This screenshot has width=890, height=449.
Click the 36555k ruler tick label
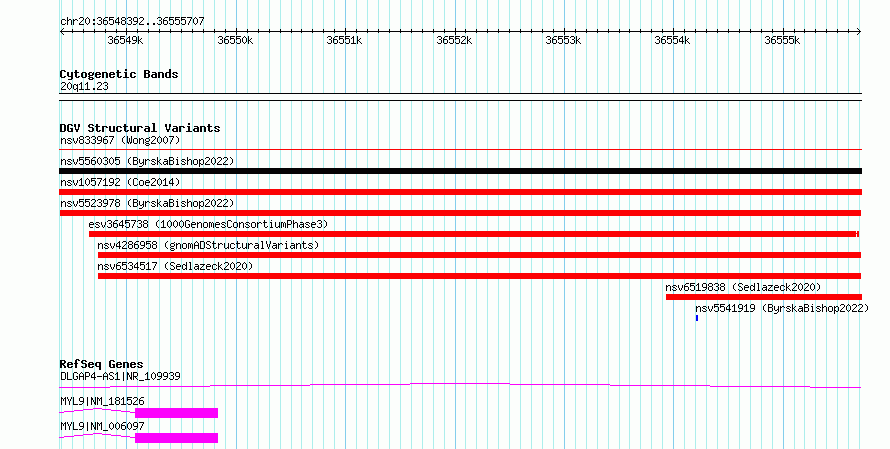(x=782, y=40)
